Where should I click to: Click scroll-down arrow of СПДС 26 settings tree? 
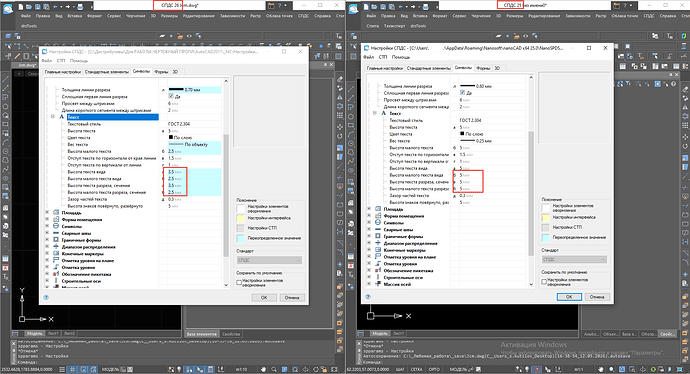pyautogui.click(x=226, y=285)
